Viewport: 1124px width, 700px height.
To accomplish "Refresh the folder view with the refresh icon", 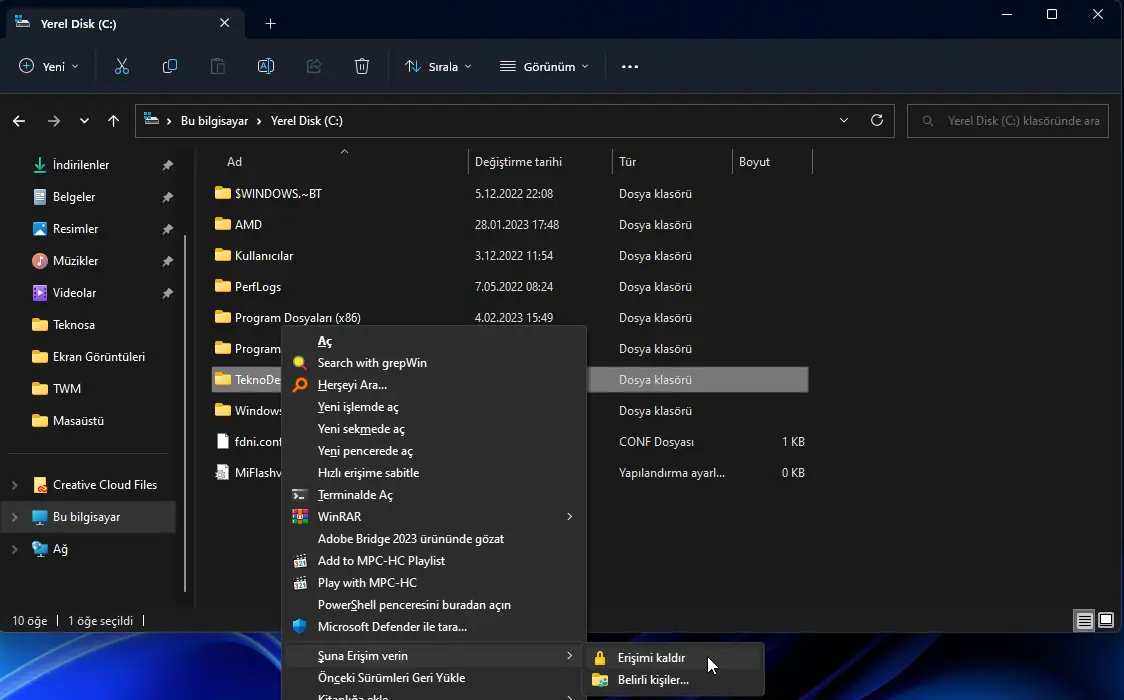I will (877, 120).
